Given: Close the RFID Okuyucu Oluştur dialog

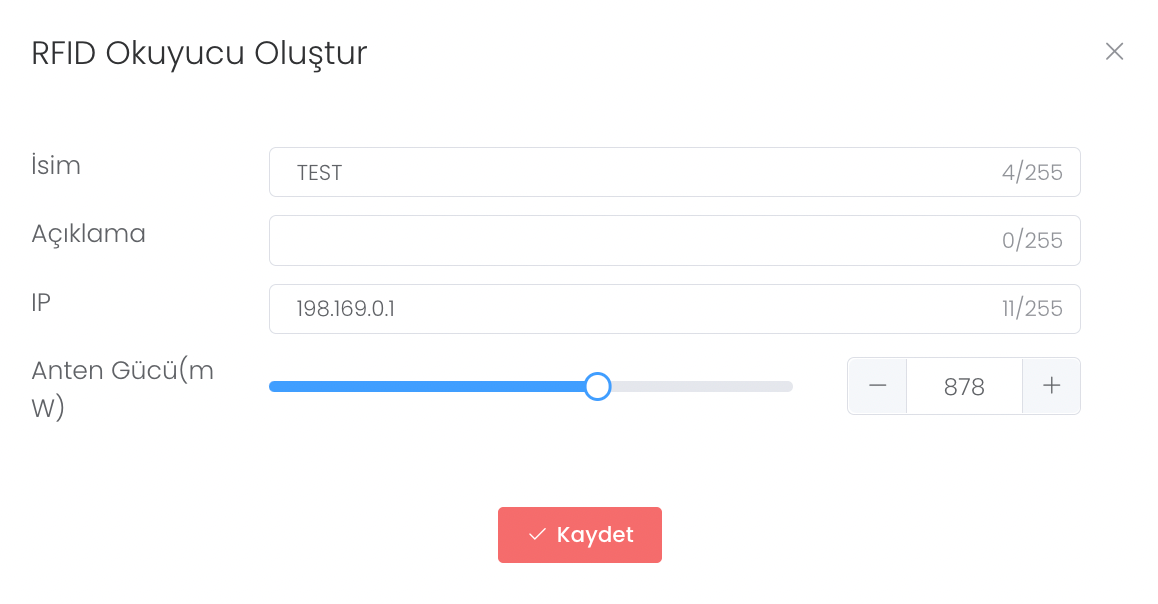Looking at the screenshot, I should pos(1114,51).
